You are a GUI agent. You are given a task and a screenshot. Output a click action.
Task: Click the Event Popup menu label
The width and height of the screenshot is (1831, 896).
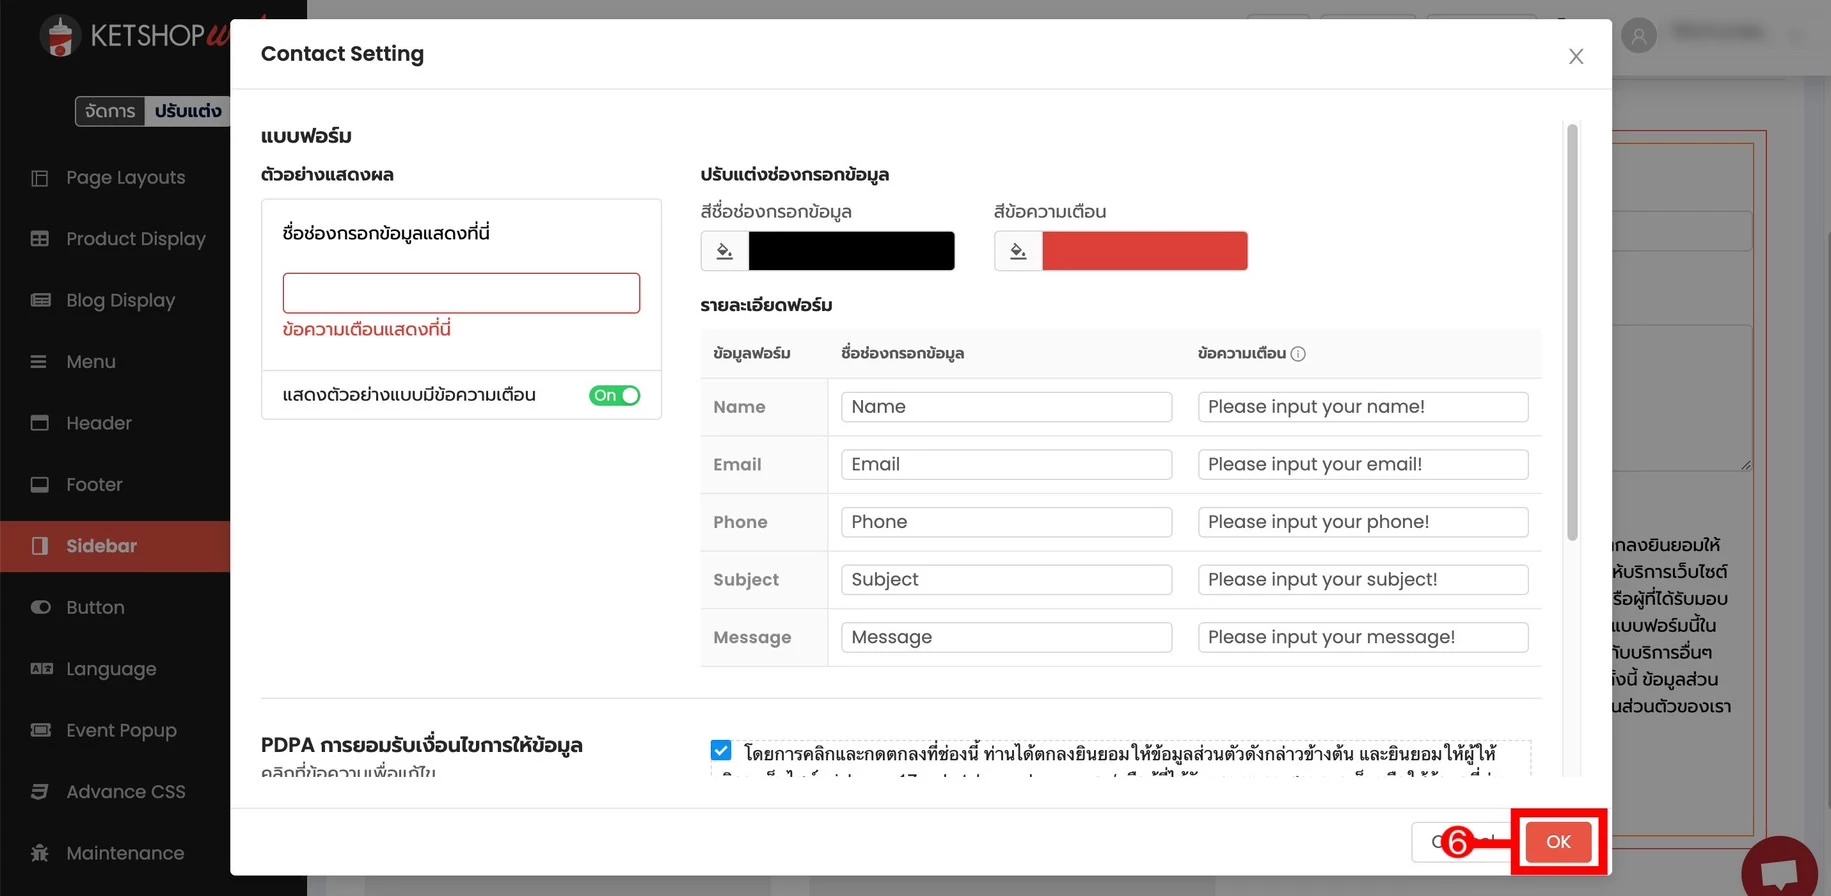tap(121, 731)
